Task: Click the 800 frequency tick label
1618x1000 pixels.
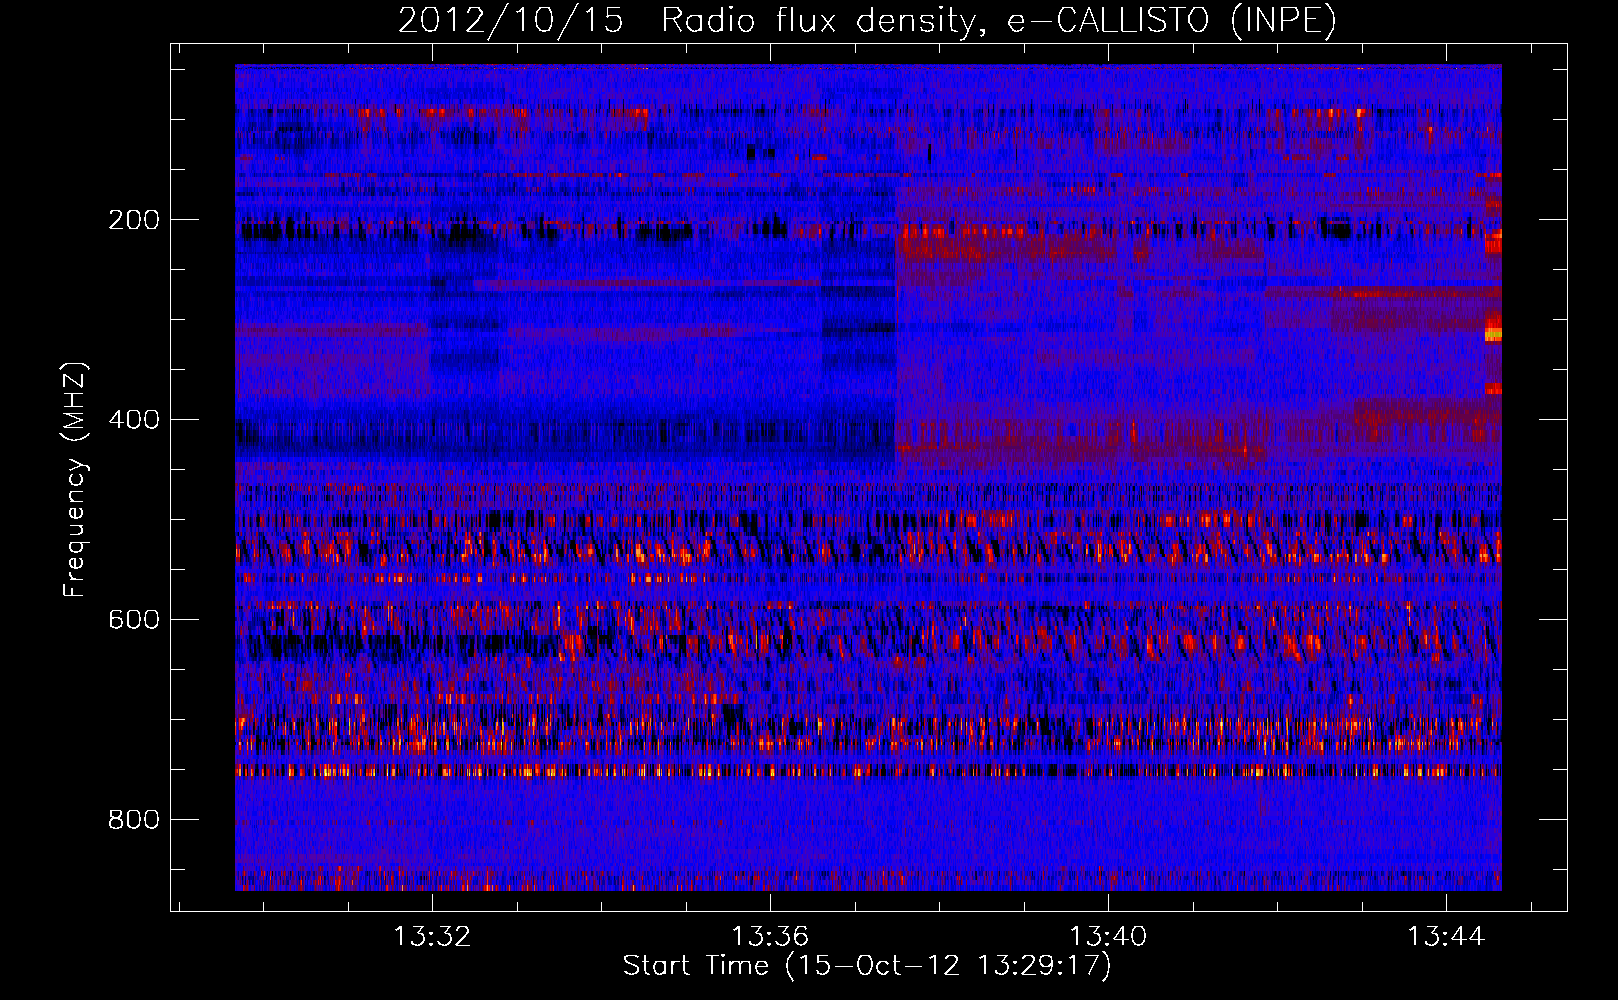Action: pos(134,819)
